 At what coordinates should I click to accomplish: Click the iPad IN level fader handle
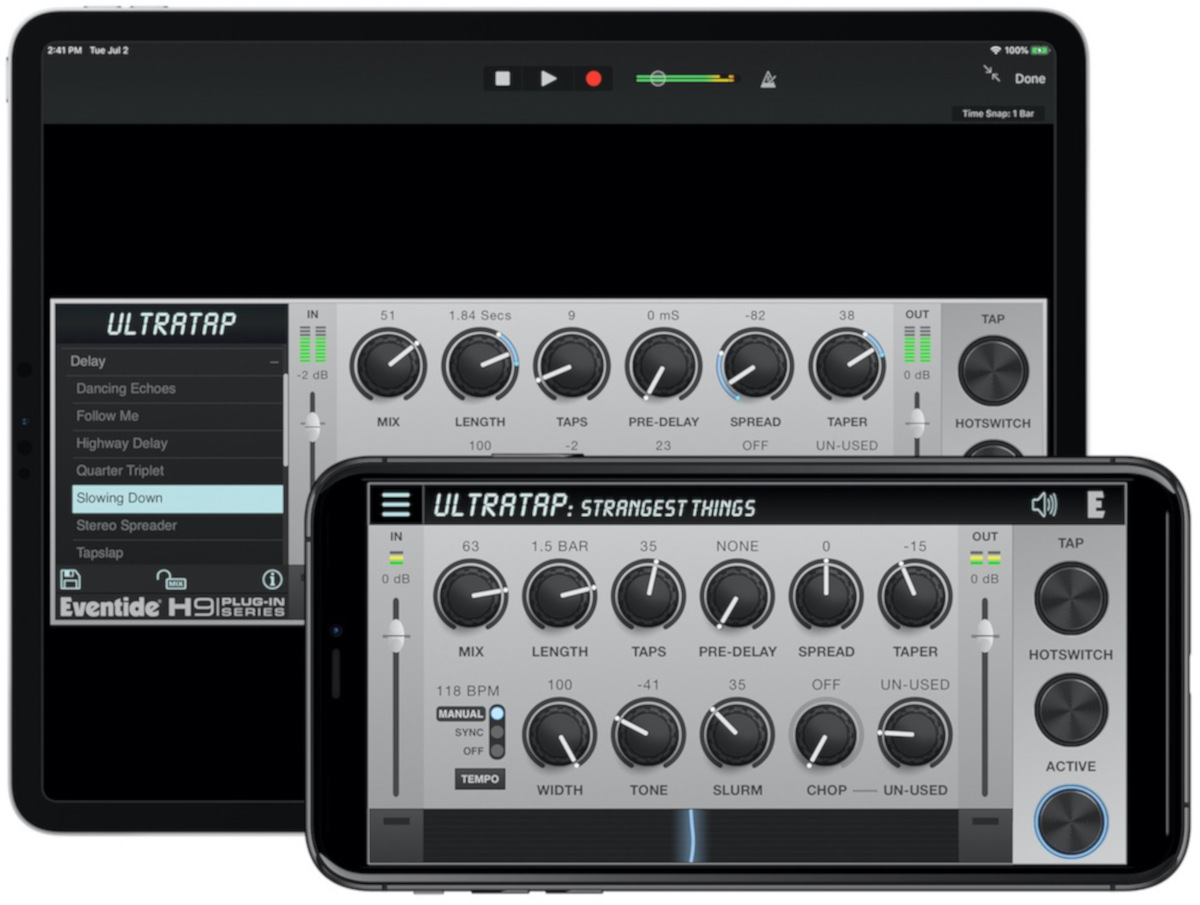(x=312, y=425)
